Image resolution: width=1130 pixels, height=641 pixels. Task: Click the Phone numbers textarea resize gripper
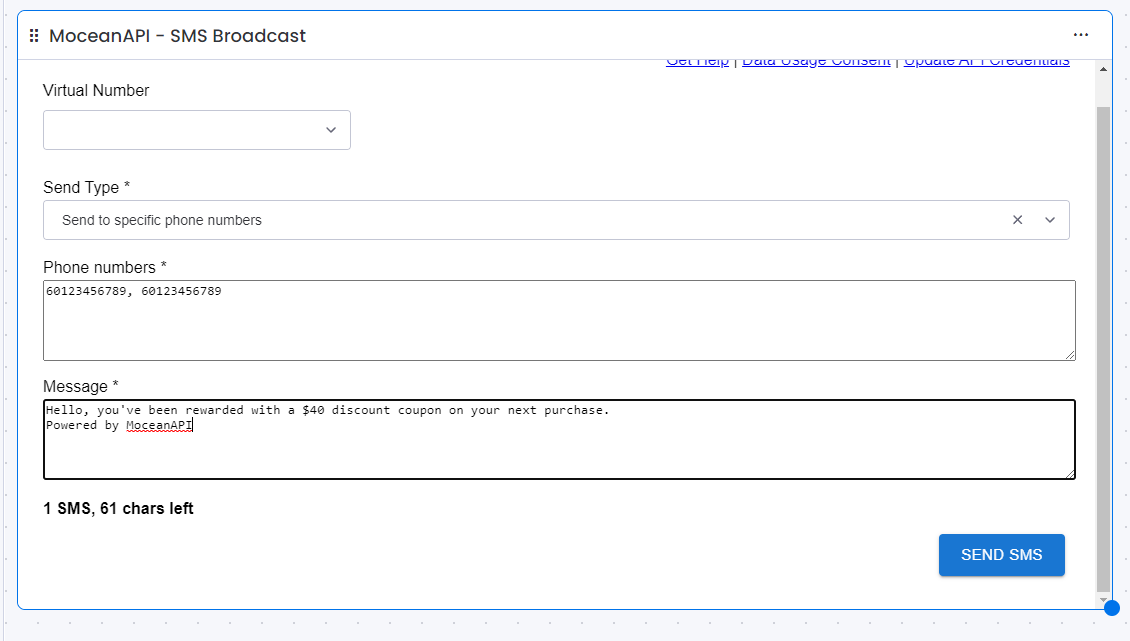1070,354
